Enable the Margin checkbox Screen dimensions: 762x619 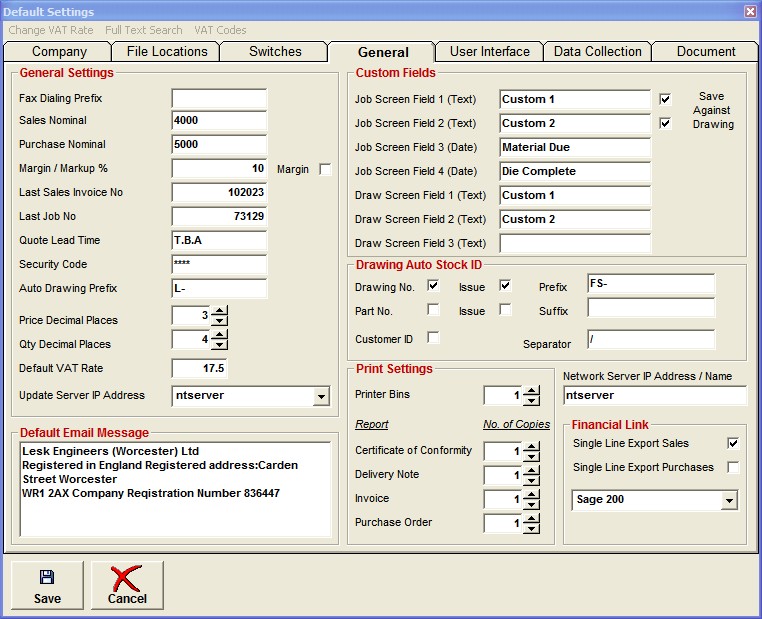(325, 170)
